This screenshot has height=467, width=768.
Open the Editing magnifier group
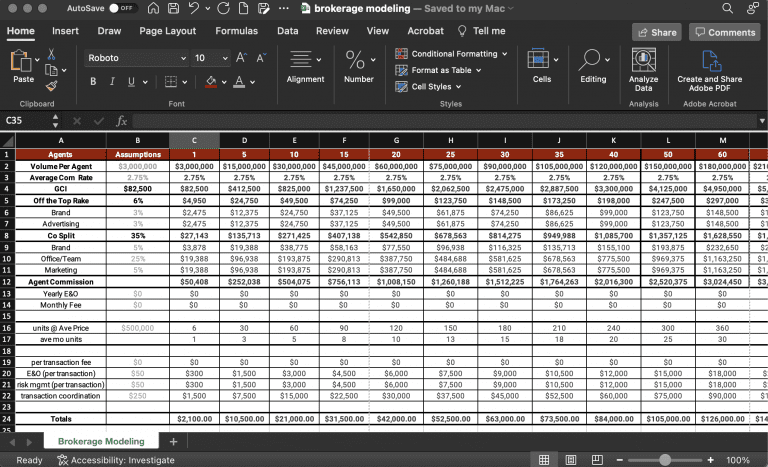[x=593, y=67]
